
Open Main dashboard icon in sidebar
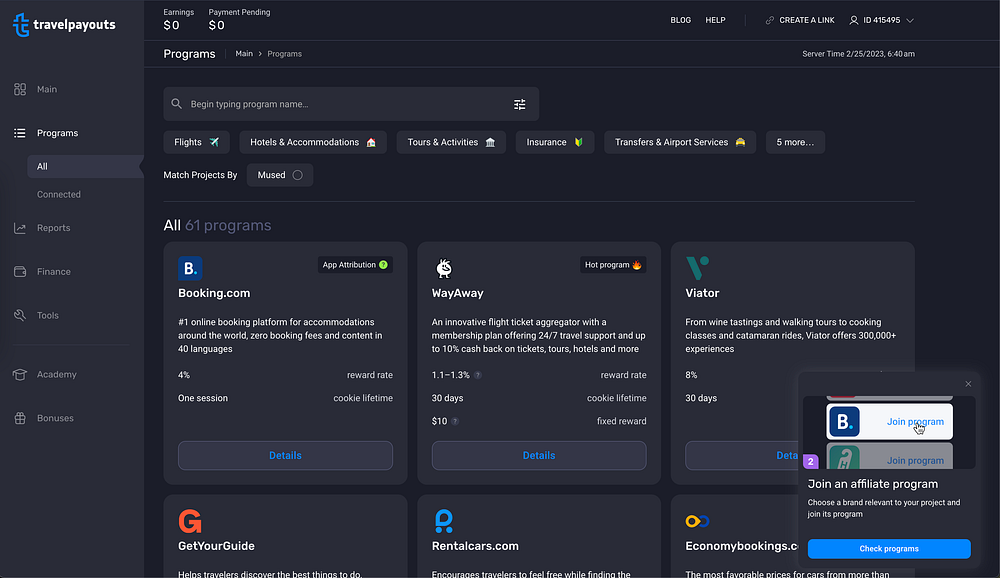tap(20, 89)
